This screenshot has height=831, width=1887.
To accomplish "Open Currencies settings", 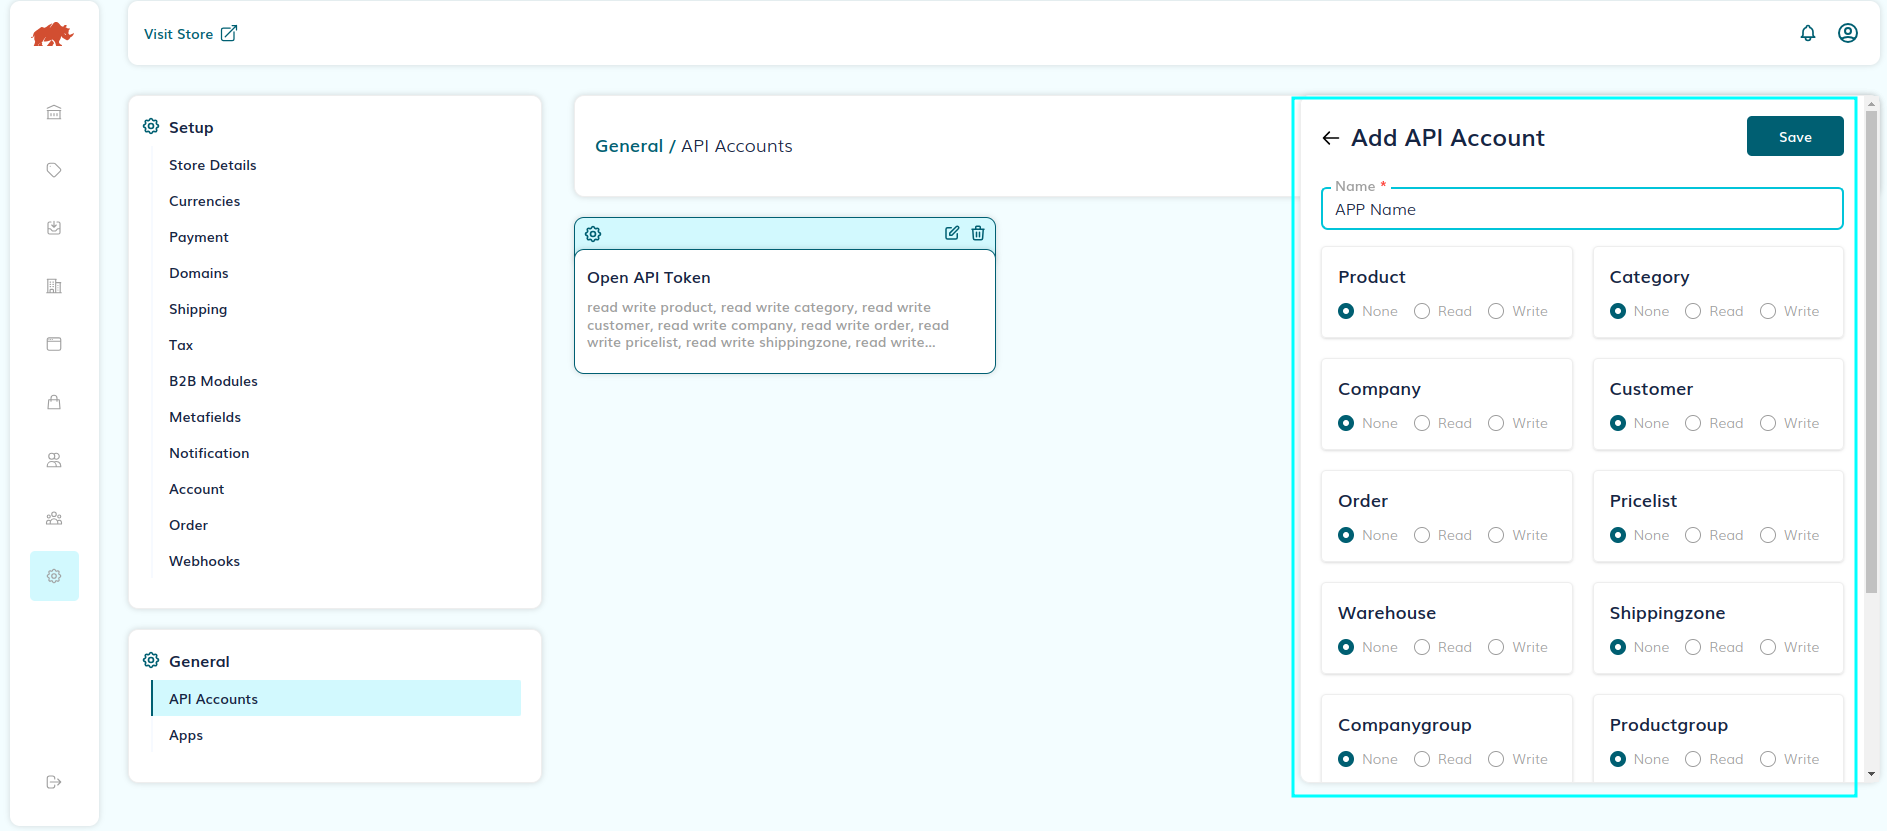I will (x=204, y=201).
